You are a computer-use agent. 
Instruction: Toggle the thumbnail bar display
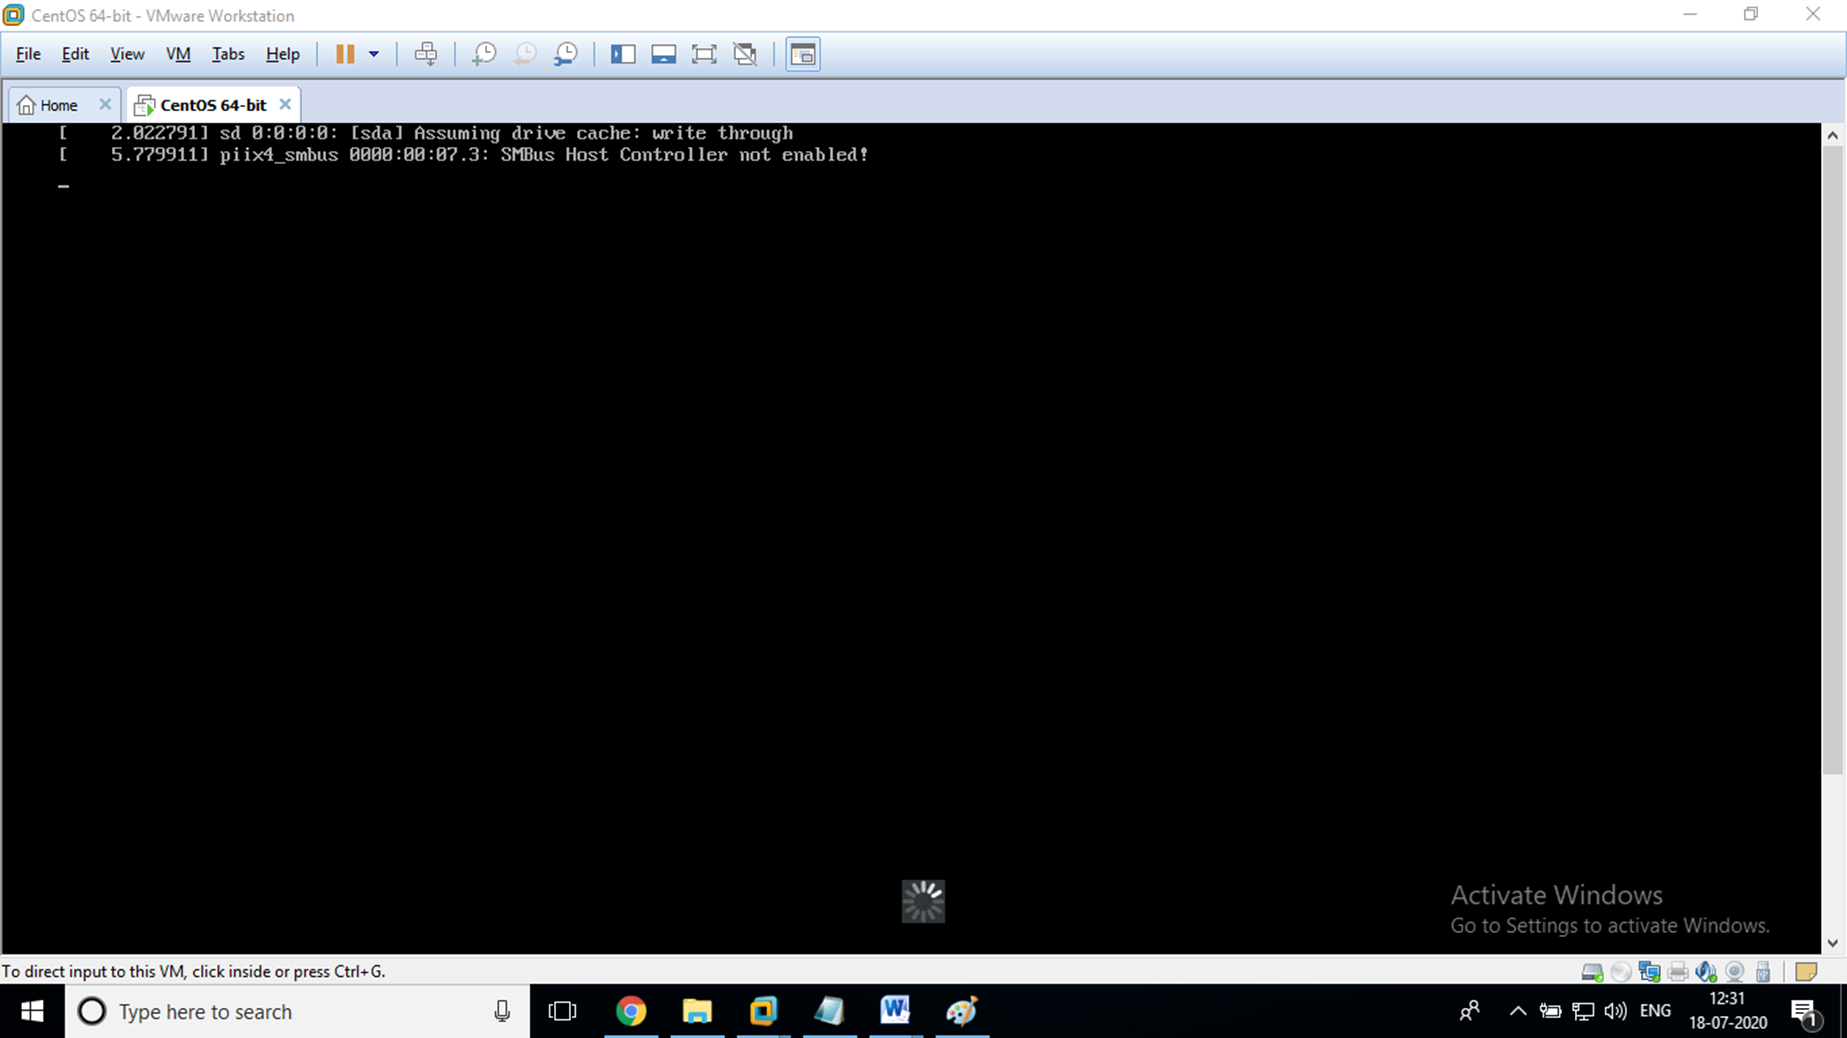click(x=663, y=54)
